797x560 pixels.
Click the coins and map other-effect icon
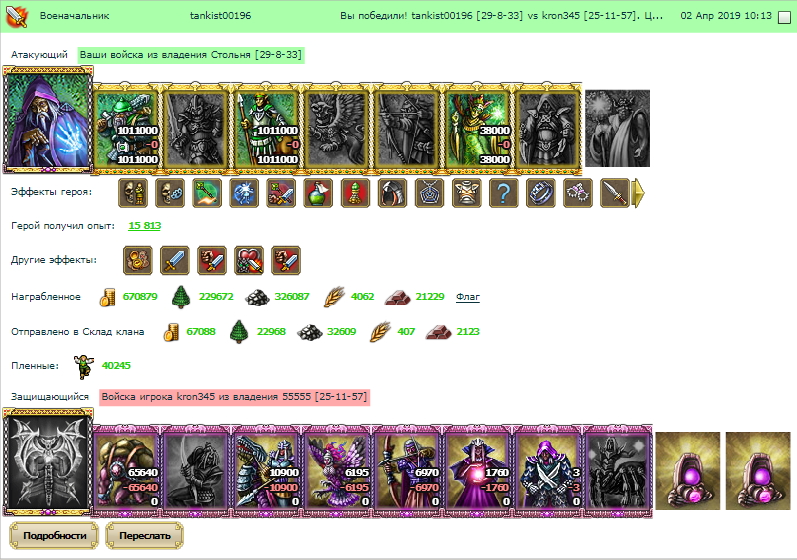tap(138, 260)
